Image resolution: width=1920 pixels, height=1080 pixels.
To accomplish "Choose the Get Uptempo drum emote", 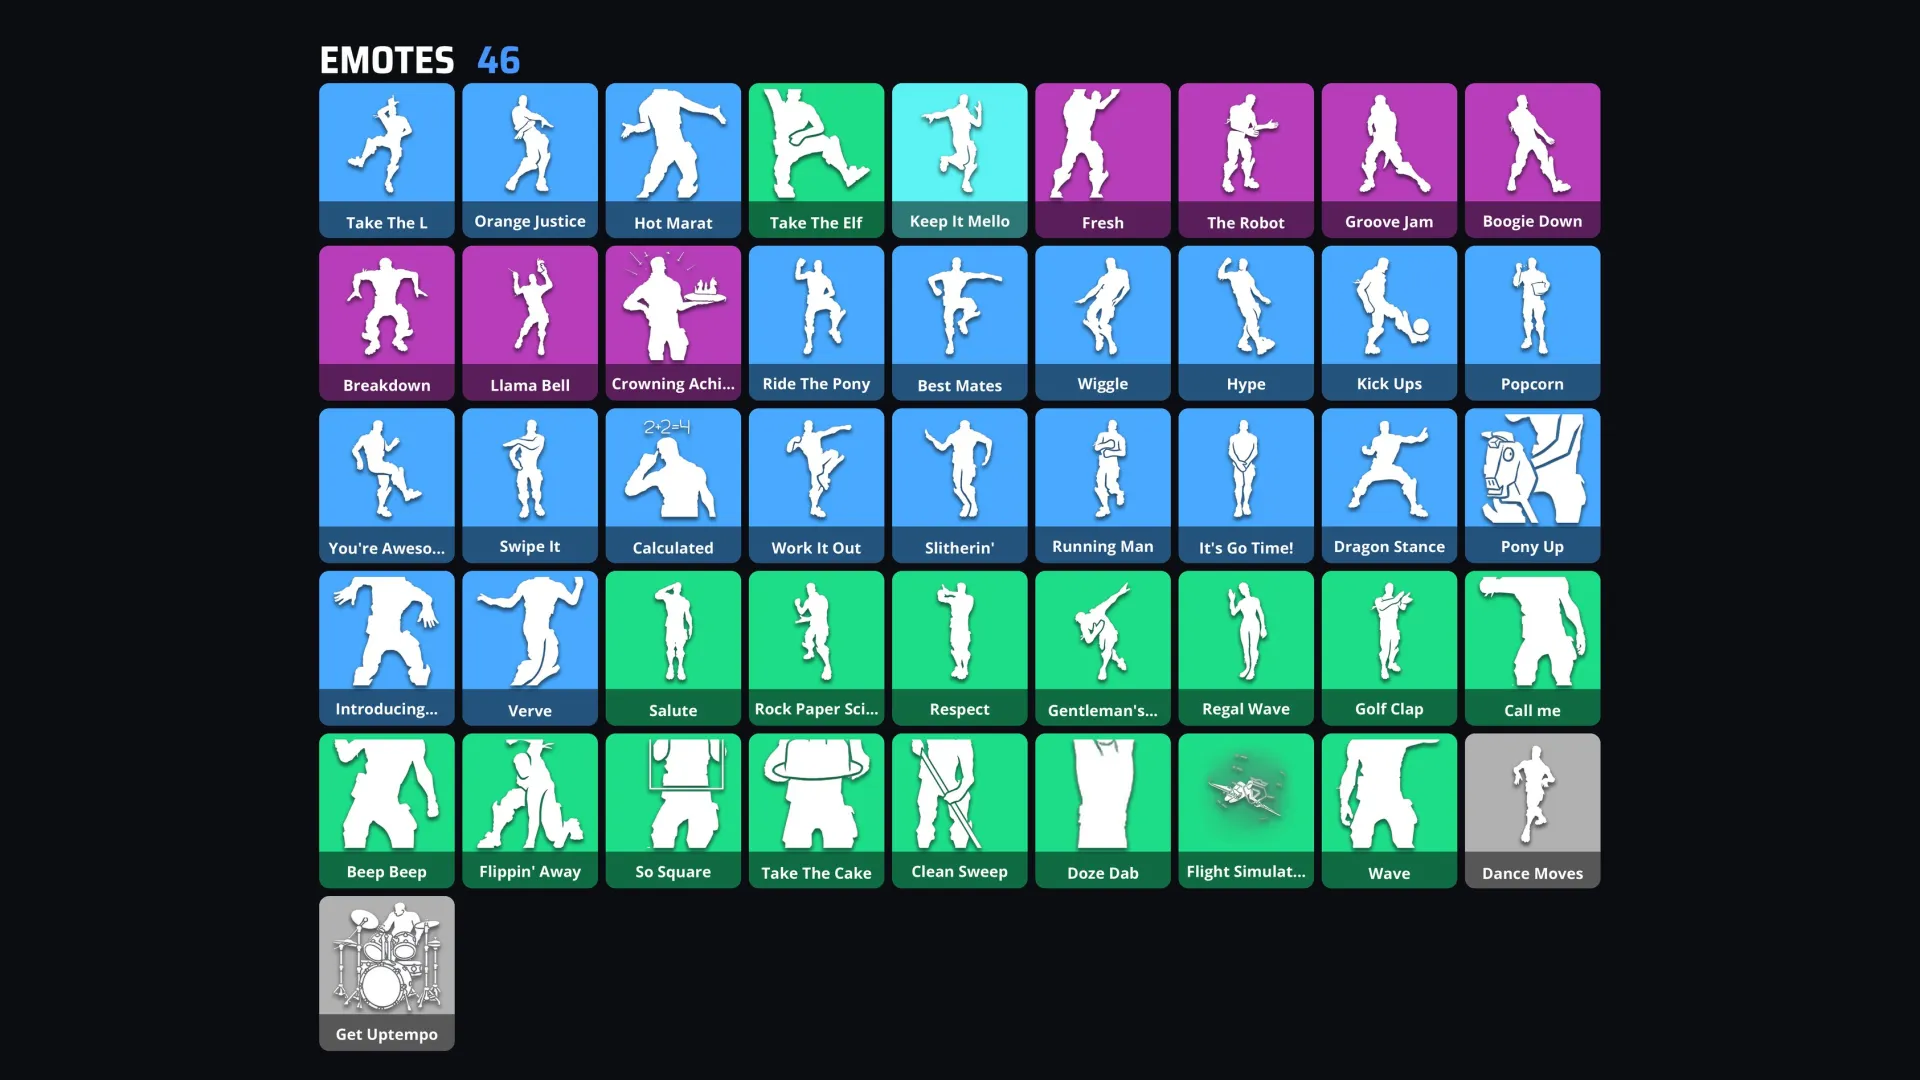I will (x=386, y=974).
